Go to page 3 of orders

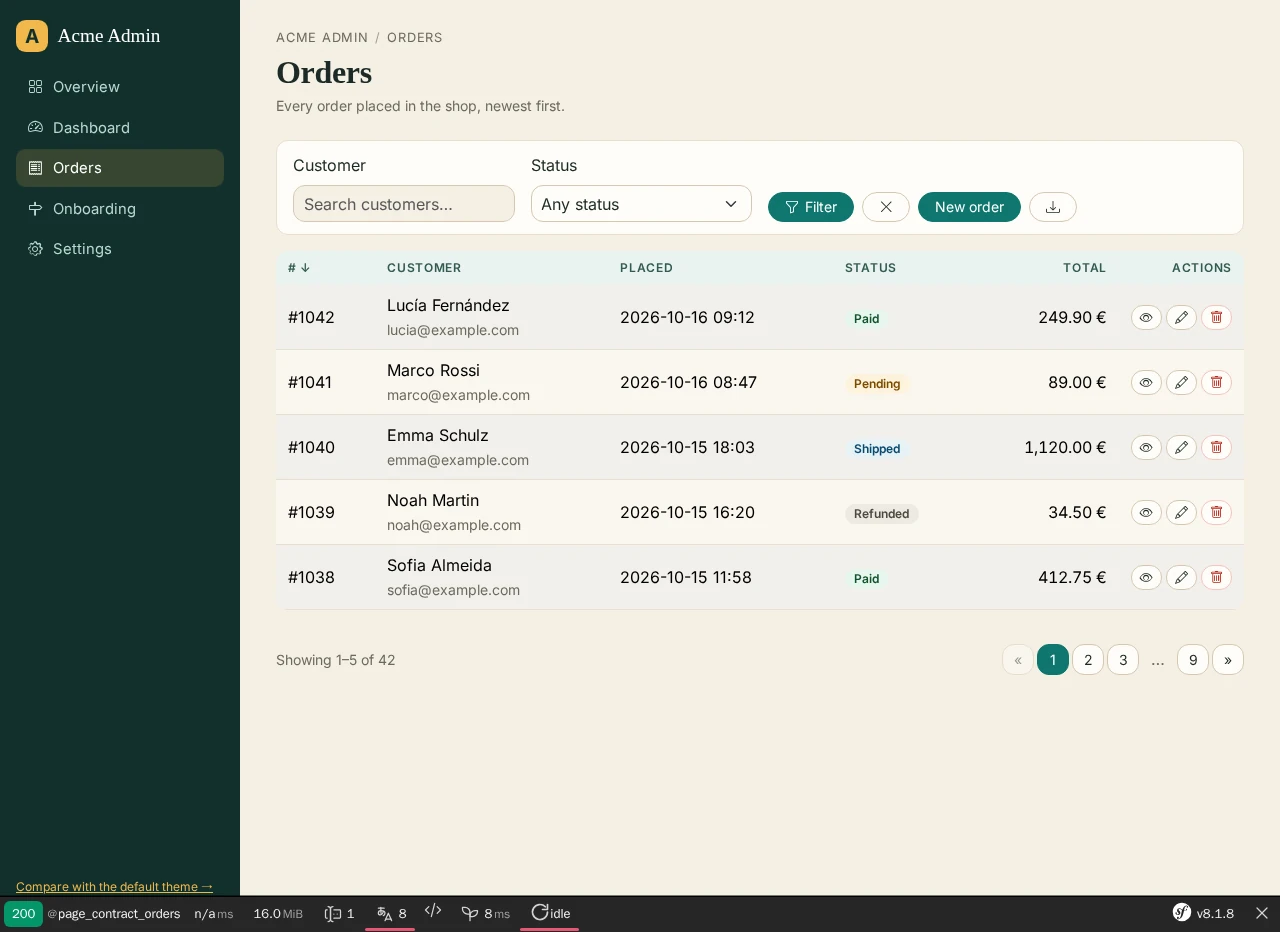pos(1123,660)
